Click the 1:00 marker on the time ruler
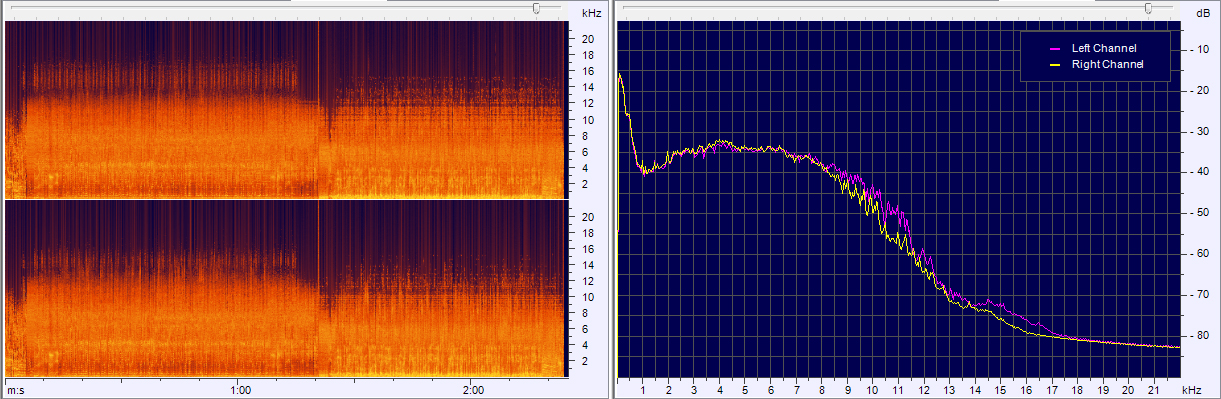 click(240, 390)
